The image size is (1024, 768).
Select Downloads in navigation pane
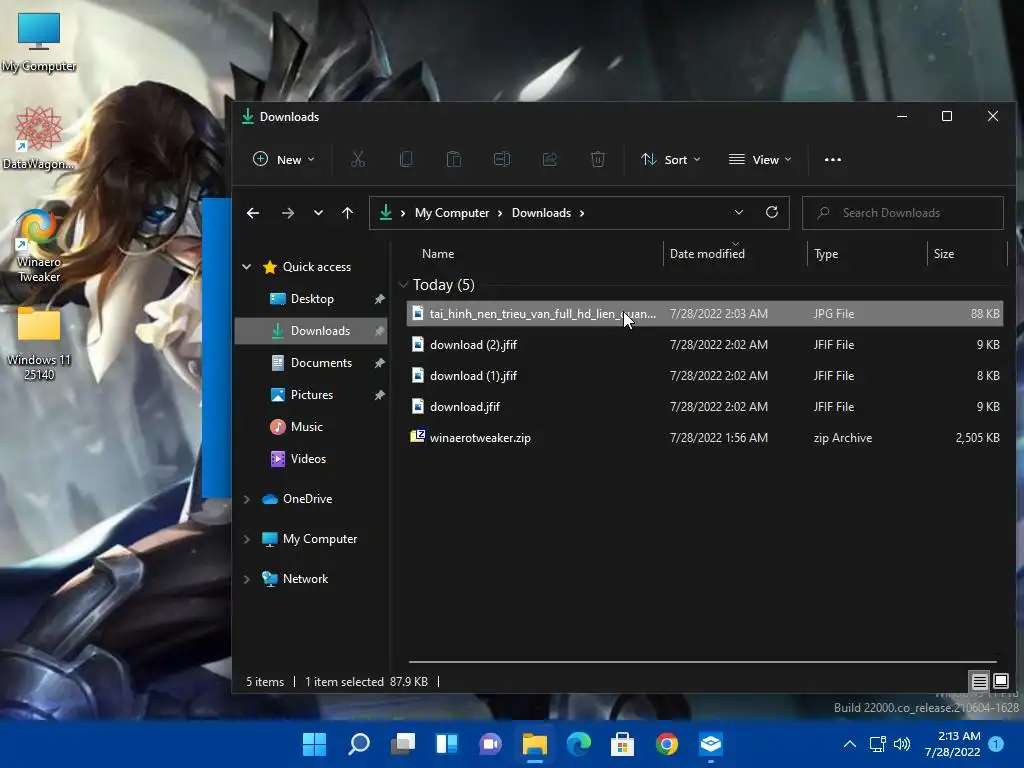pyautogui.click(x=312, y=330)
